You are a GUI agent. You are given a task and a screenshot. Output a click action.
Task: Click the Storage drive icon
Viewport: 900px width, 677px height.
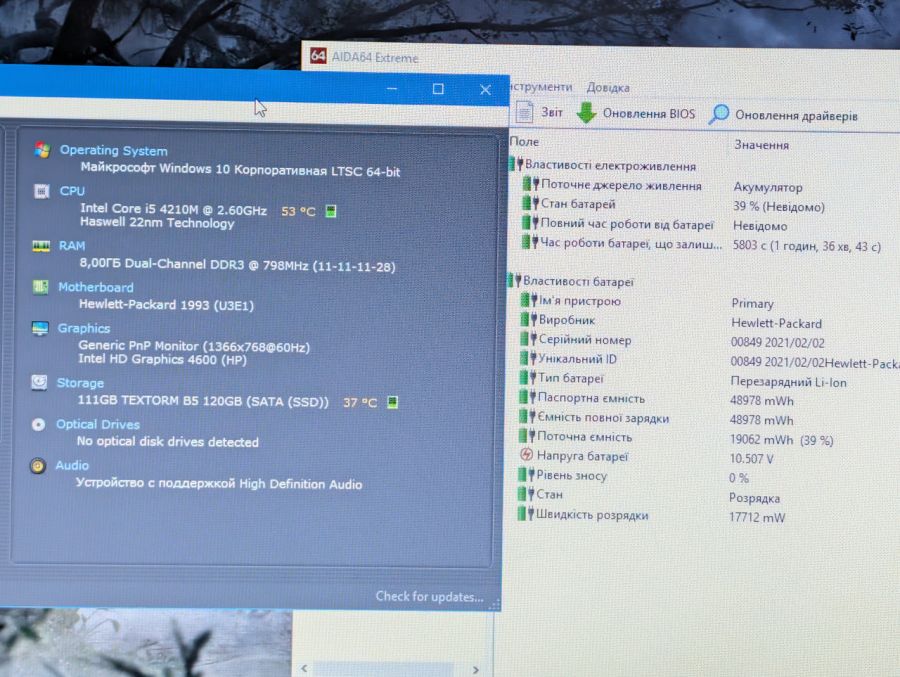[39, 382]
